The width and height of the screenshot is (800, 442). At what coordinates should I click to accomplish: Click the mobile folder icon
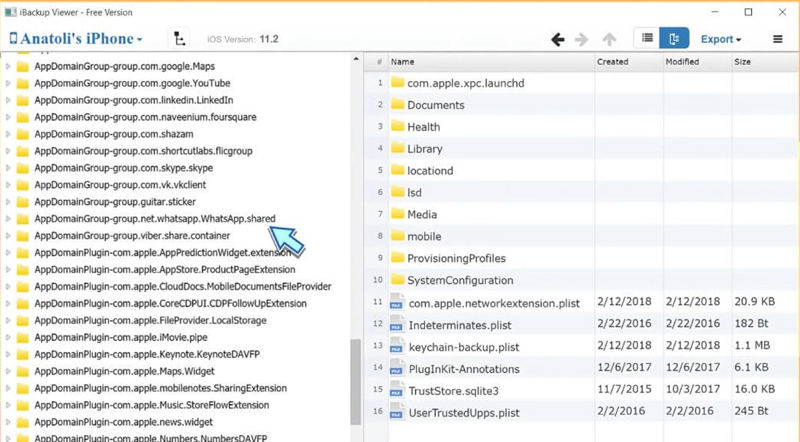point(397,236)
